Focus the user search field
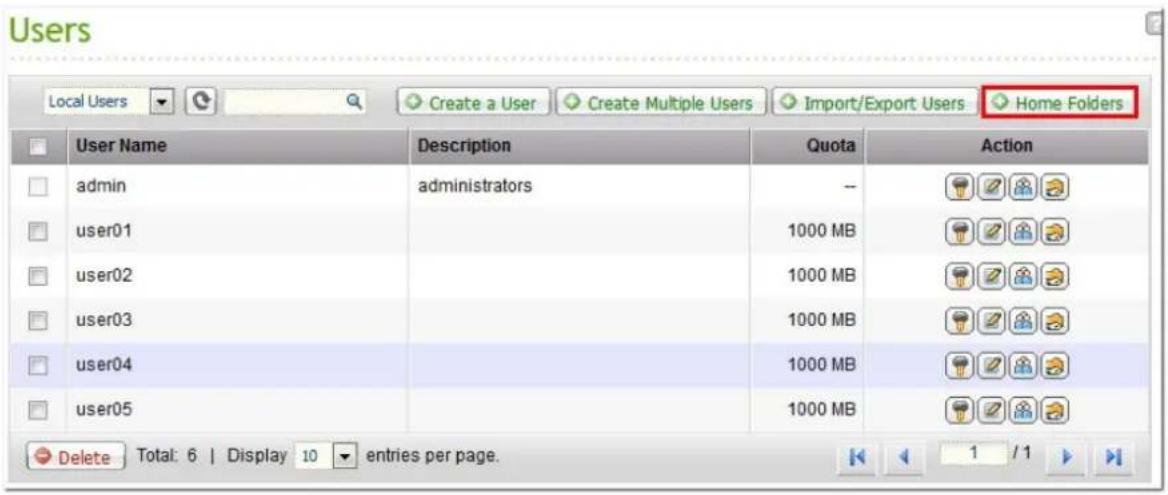The height and width of the screenshot is (495, 1168). point(294,102)
